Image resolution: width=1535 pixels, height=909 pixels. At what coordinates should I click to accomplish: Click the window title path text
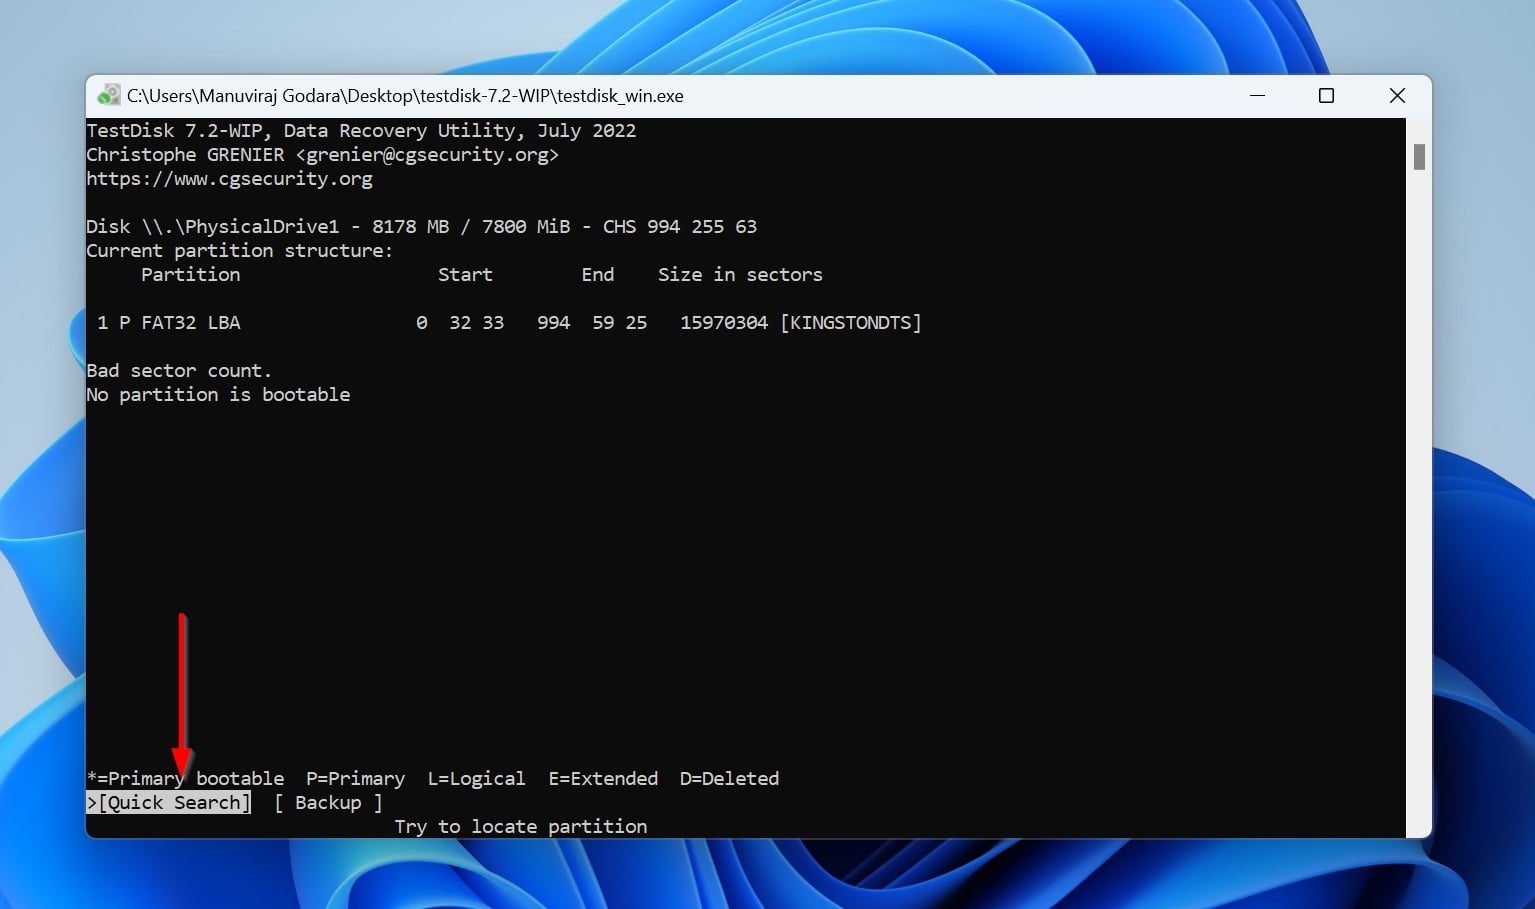click(405, 96)
